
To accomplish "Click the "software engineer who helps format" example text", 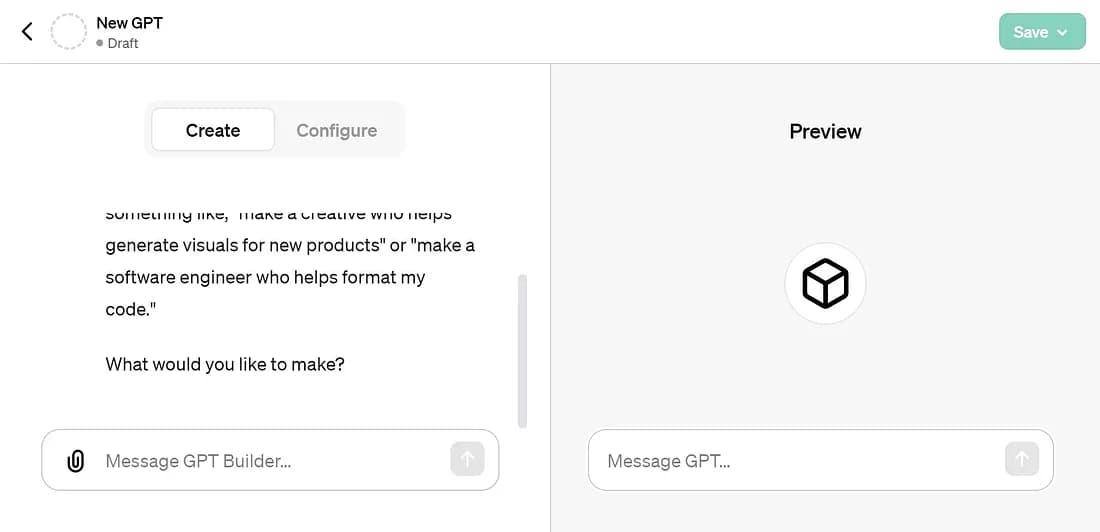I will [x=265, y=277].
